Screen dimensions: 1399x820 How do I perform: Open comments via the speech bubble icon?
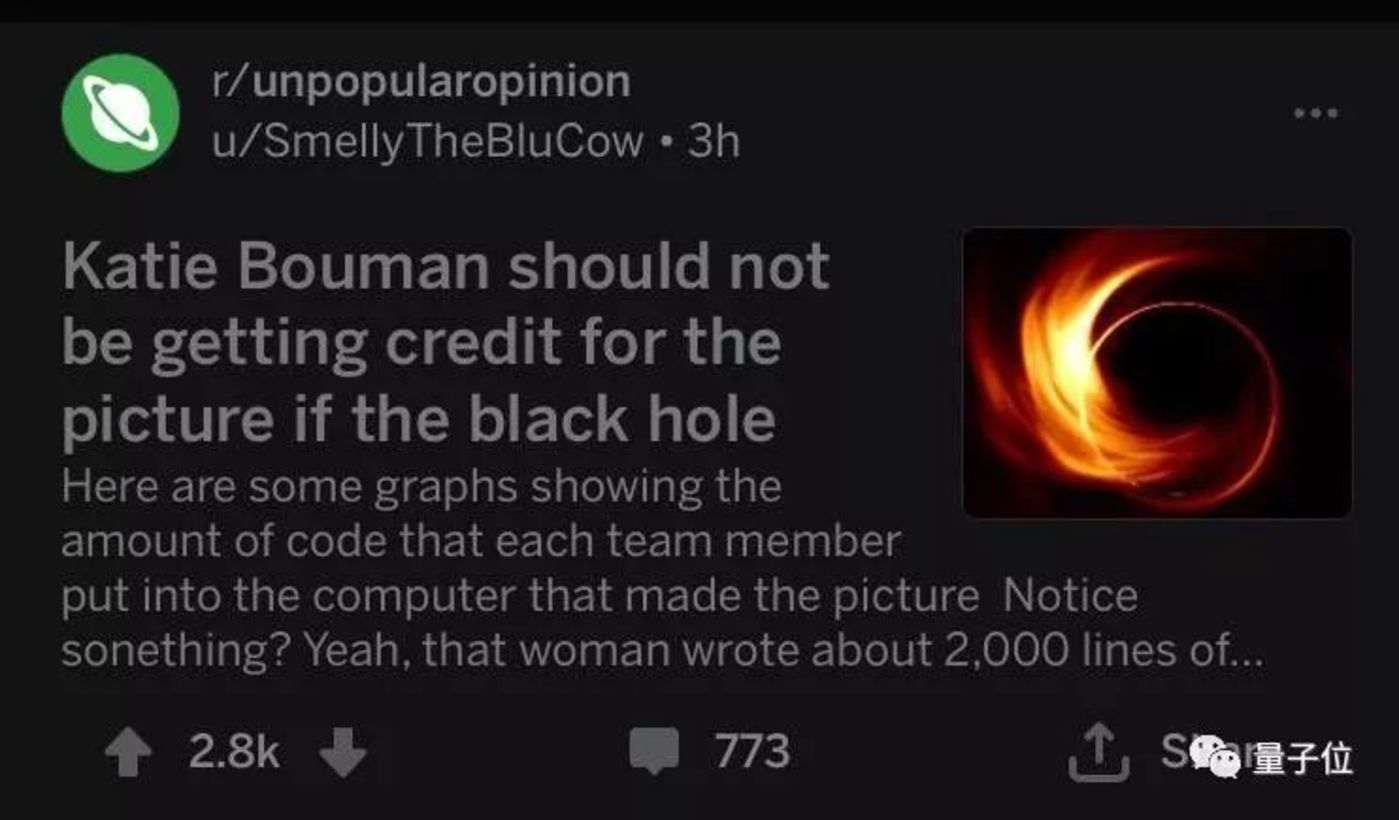654,751
